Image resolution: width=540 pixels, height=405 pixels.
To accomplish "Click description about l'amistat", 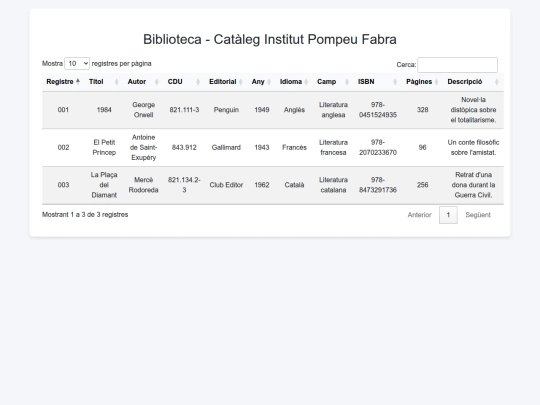I will 473,147.
